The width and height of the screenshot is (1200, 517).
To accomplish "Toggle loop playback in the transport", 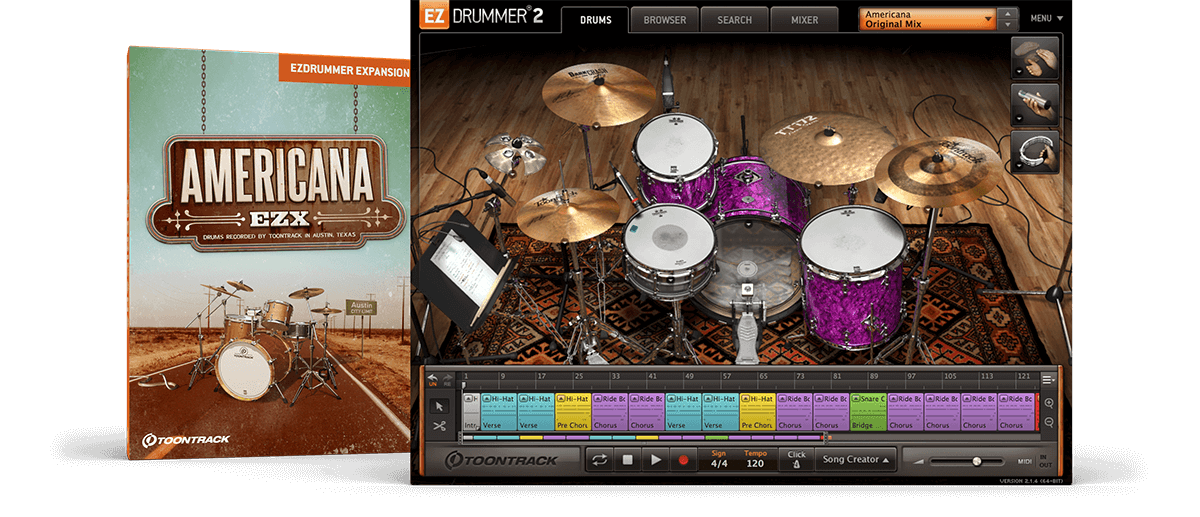I will [600, 460].
